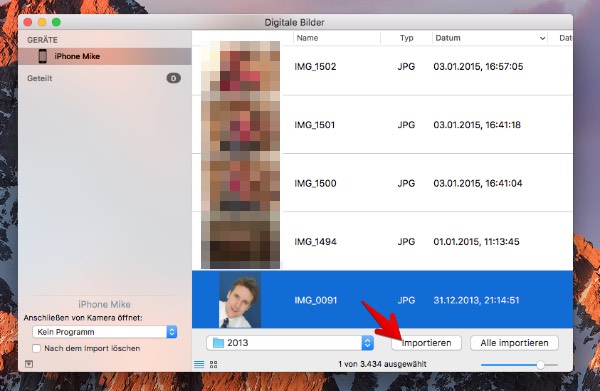The width and height of the screenshot is (600, 391).
Task: Minimize the window with yellow button
Action: tap(42, 22)
